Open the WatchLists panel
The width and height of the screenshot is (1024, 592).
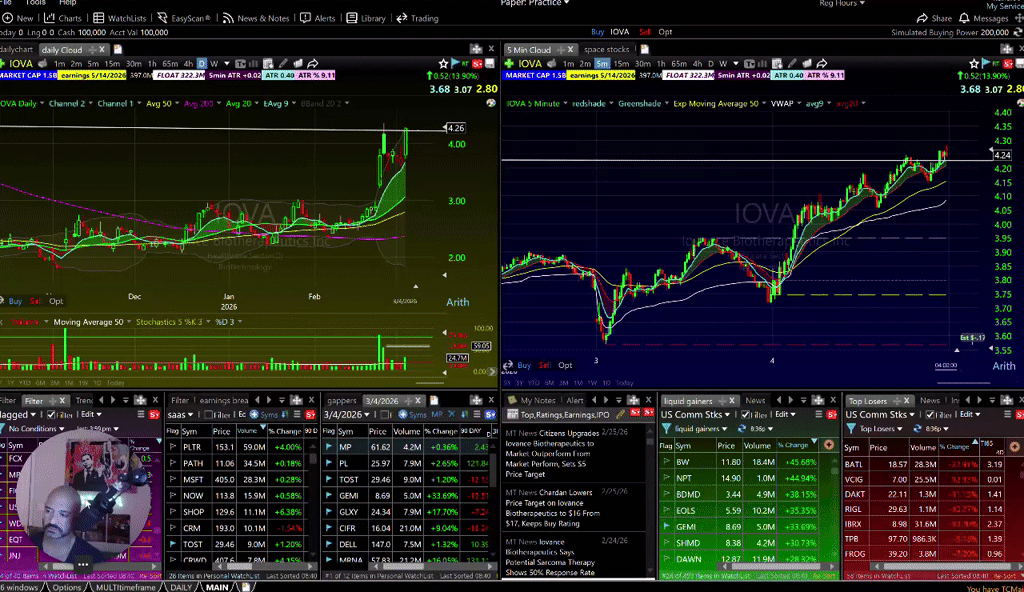coord(127,18)
